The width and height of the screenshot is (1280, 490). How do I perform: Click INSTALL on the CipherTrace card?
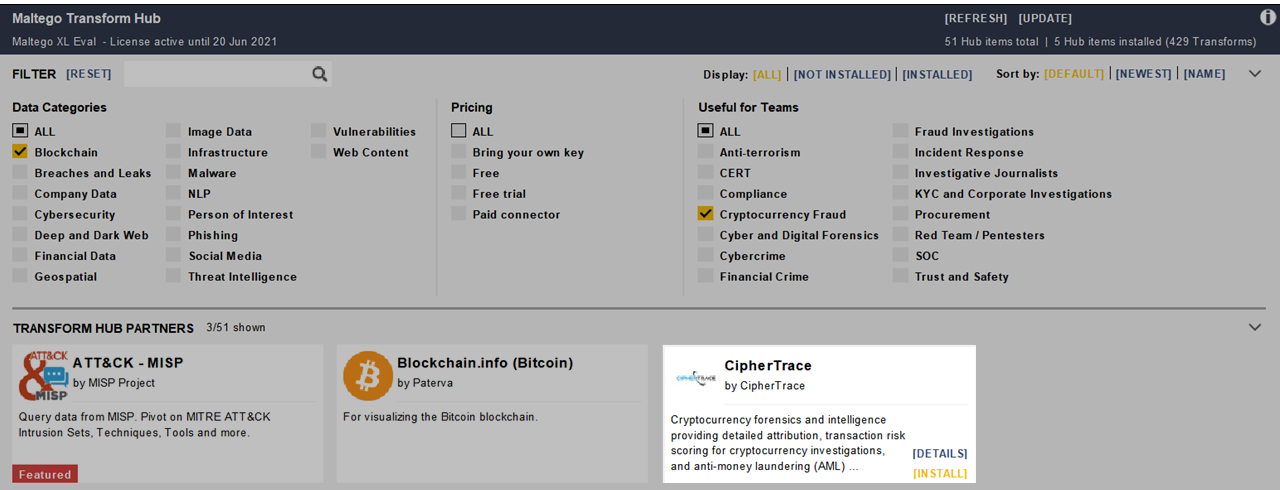[940, 474]
